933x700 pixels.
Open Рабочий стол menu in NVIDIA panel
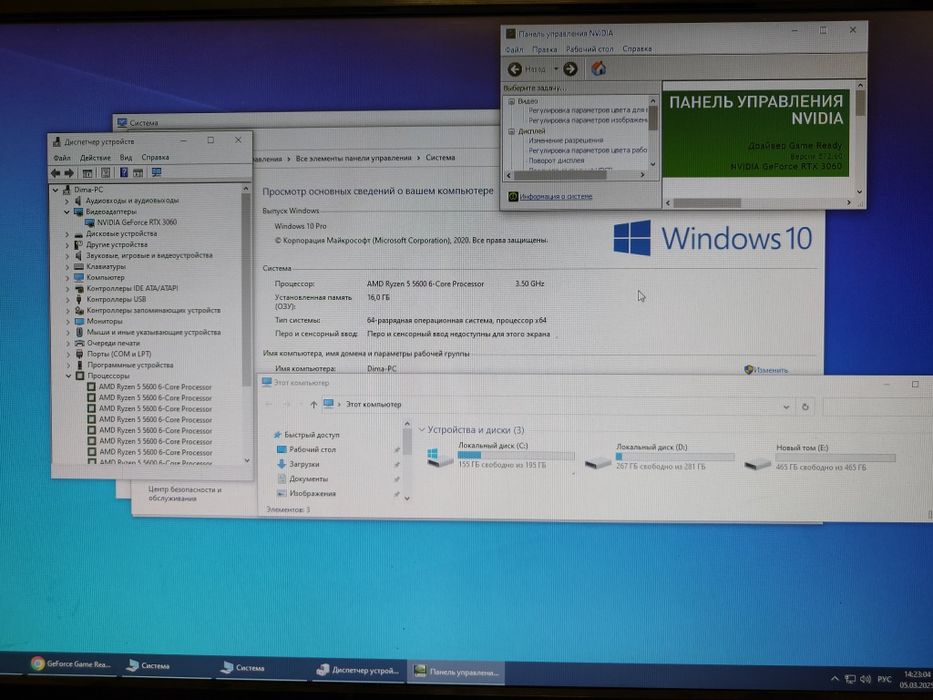pyautogui.click(x=589, y=49)
